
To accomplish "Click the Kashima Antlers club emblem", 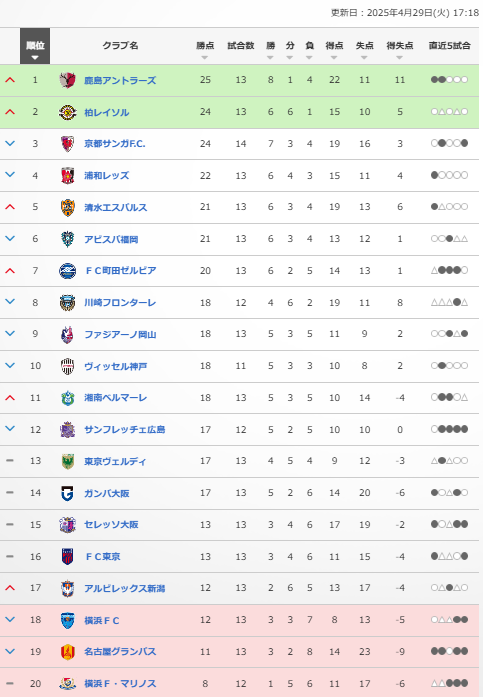I will tap(68, 80).
